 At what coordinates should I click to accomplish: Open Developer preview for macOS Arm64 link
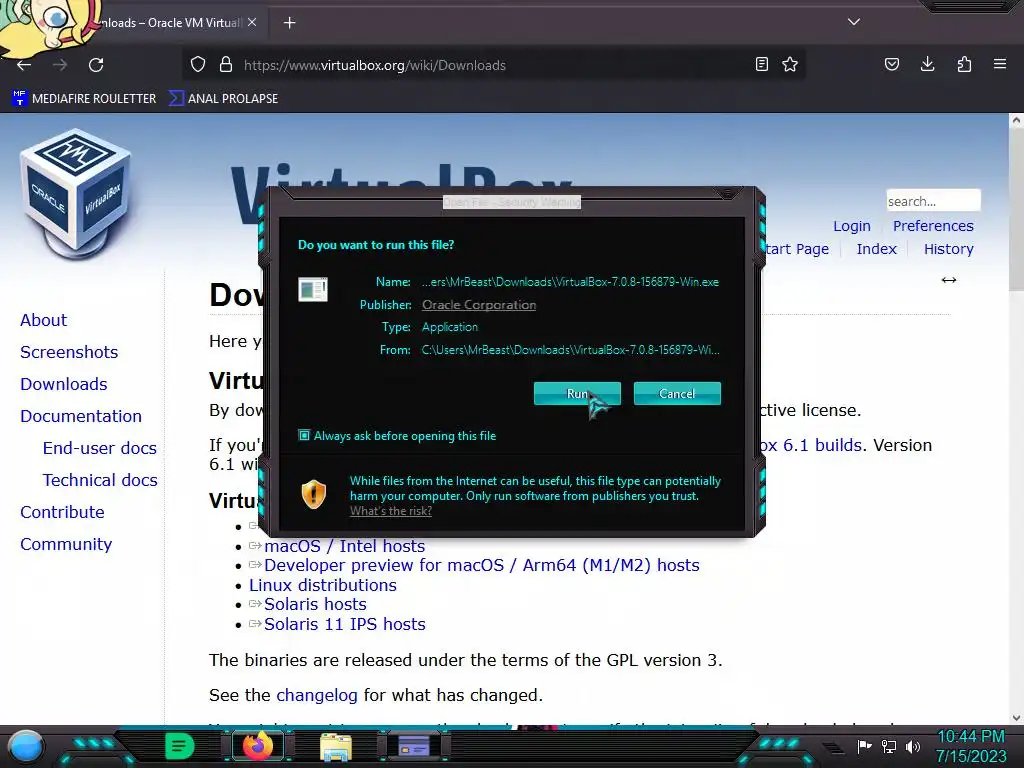[481, 565]
